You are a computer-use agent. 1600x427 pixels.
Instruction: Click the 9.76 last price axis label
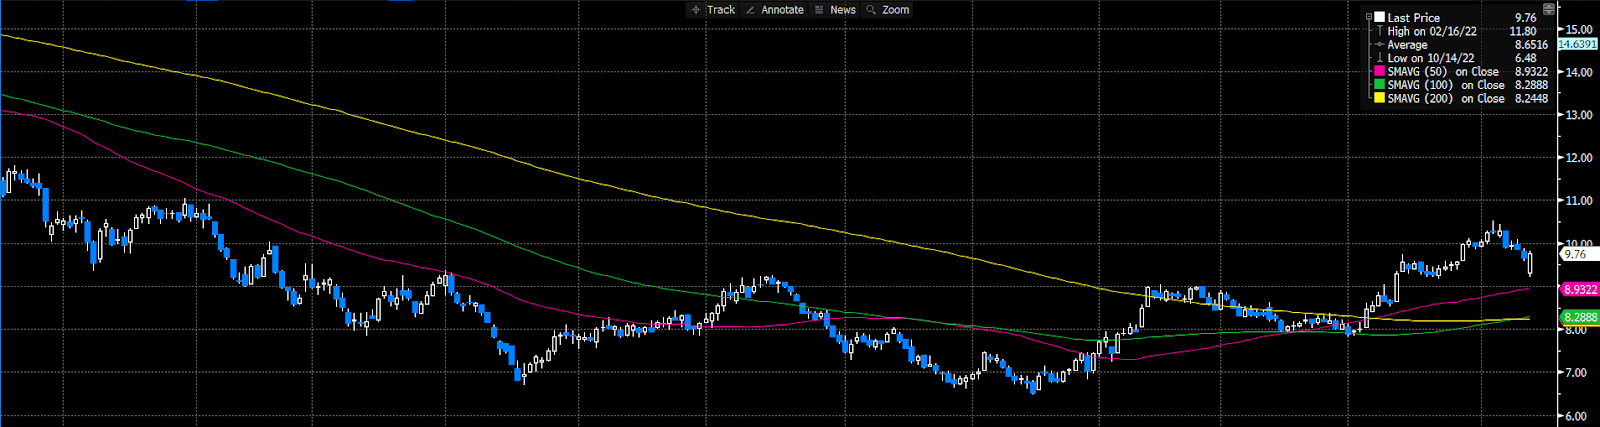(x=1575, y=255)
